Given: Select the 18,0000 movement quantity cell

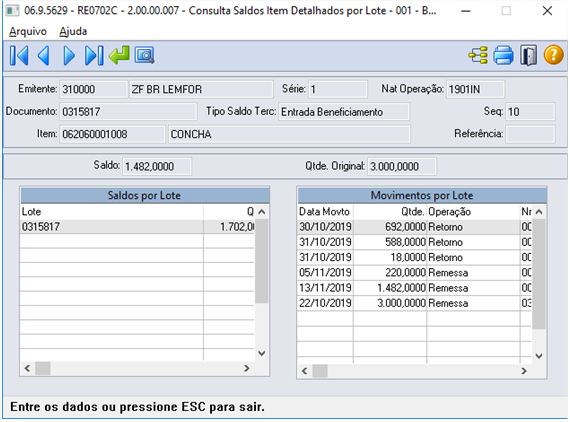Looking at the screenshot, I should click(x=390, y=257).
